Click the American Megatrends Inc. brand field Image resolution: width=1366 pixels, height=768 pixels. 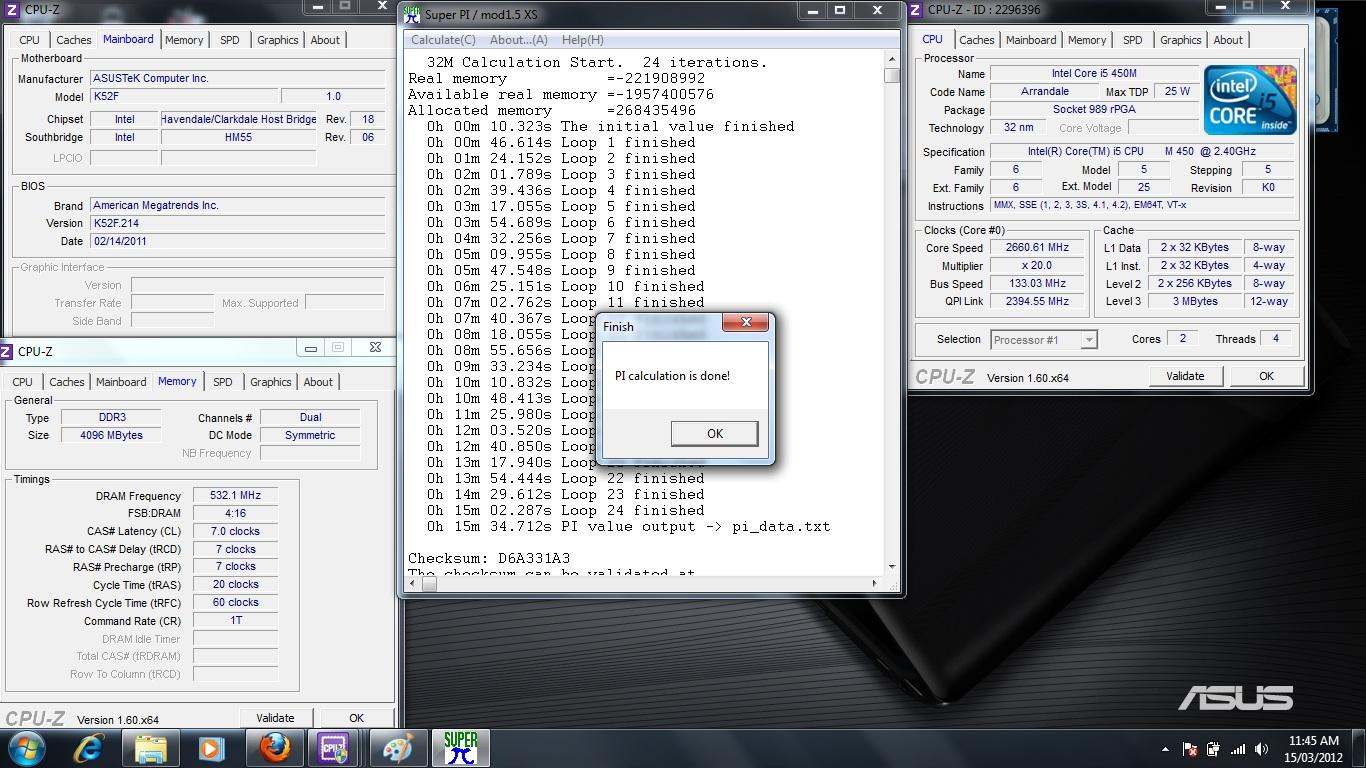[237, 205]
